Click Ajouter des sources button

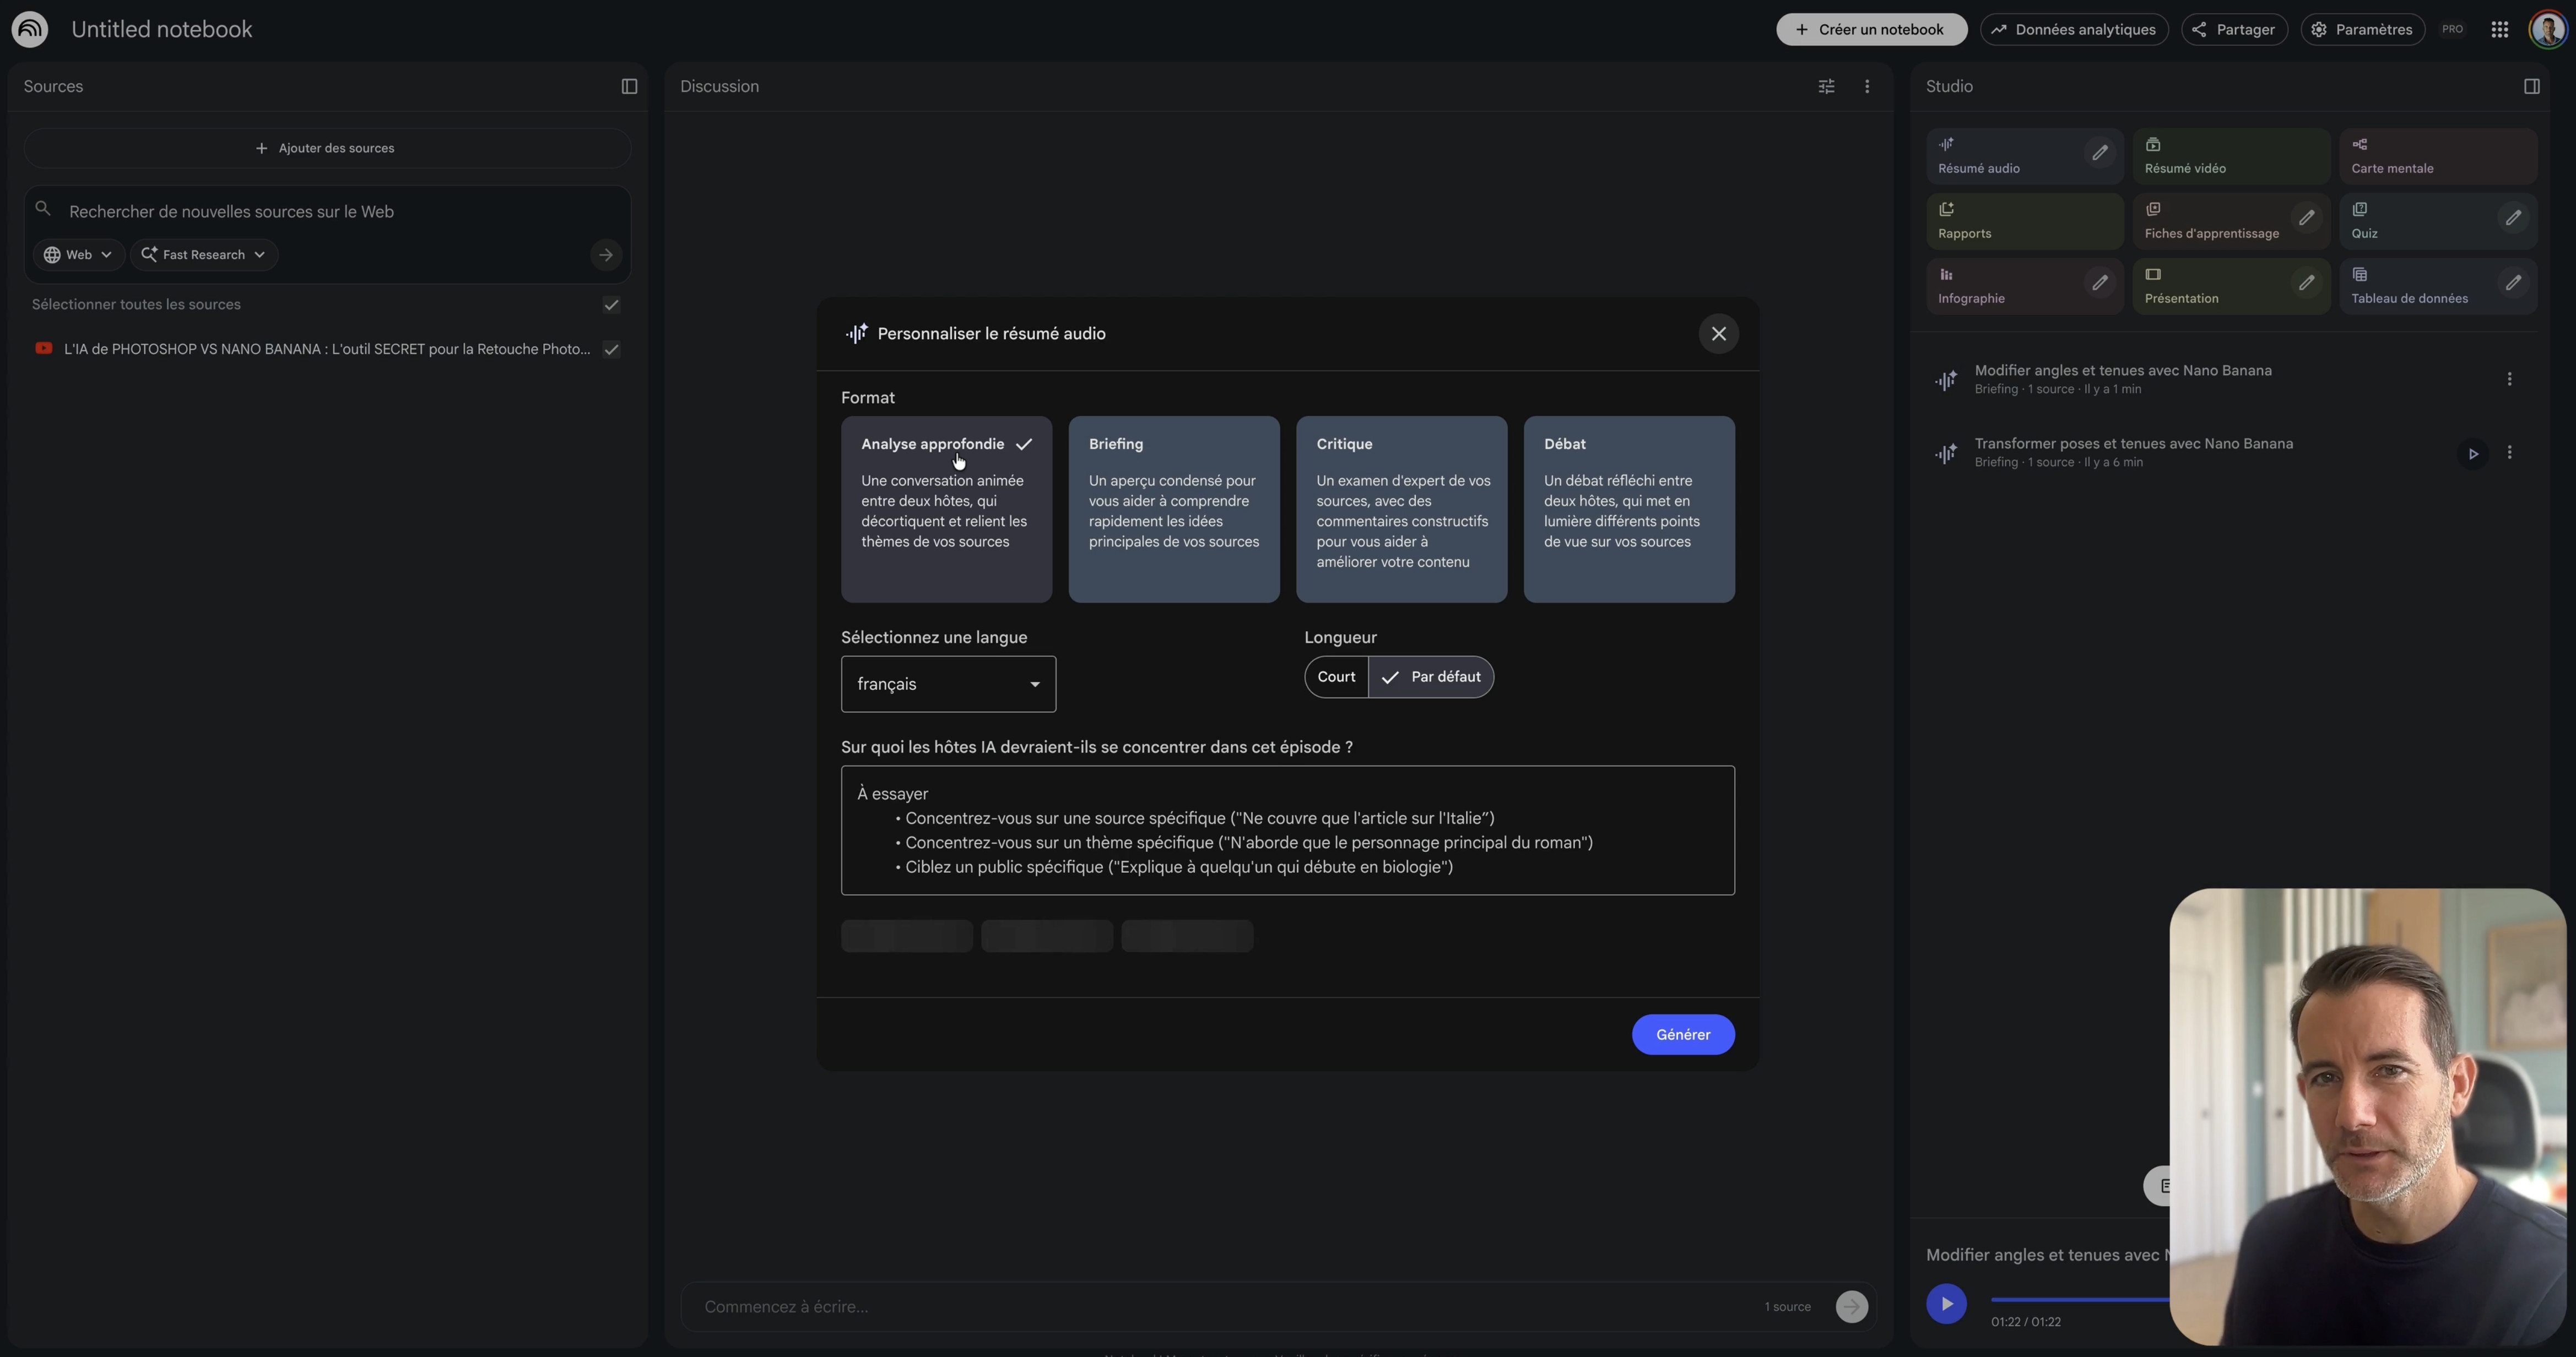[x=326, y=149]
